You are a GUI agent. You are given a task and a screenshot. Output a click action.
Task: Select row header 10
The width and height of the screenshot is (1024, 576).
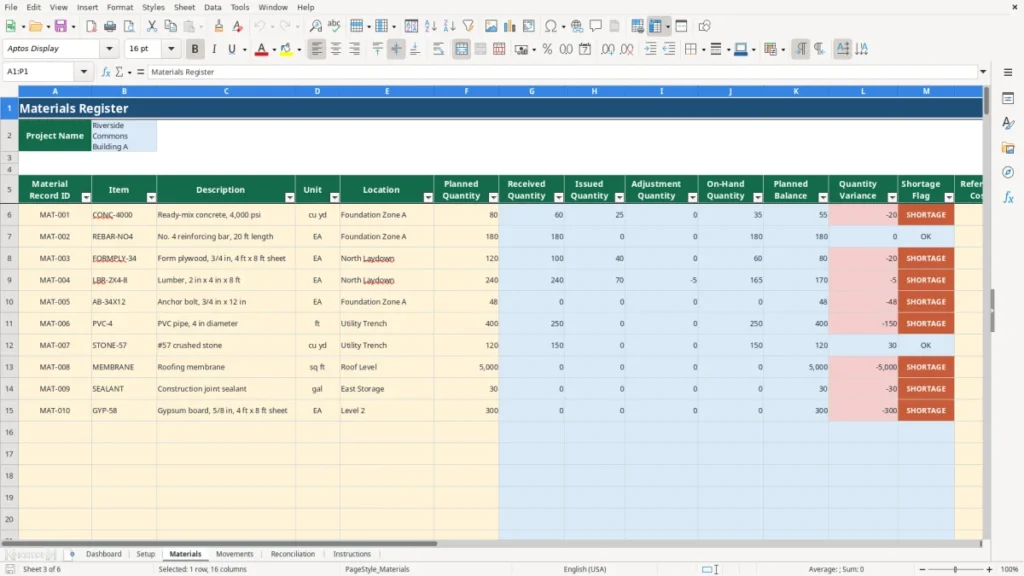(x=9, y=302)
